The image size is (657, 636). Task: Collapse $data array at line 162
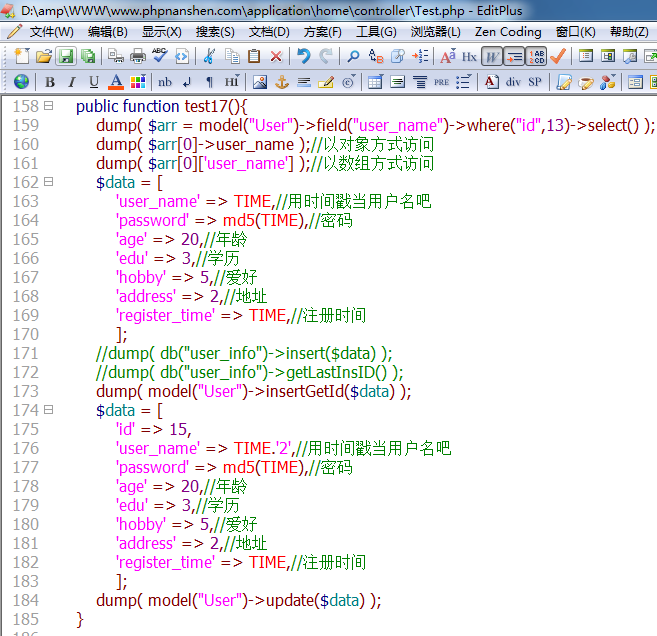click(49, 181)
